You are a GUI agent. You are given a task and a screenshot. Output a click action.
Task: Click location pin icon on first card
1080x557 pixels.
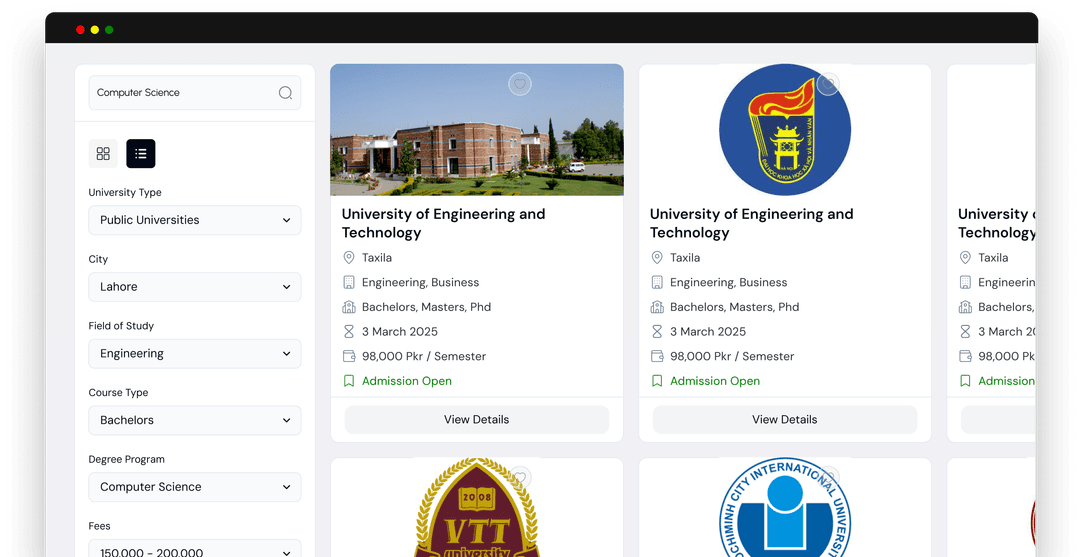tap(349, 258)
